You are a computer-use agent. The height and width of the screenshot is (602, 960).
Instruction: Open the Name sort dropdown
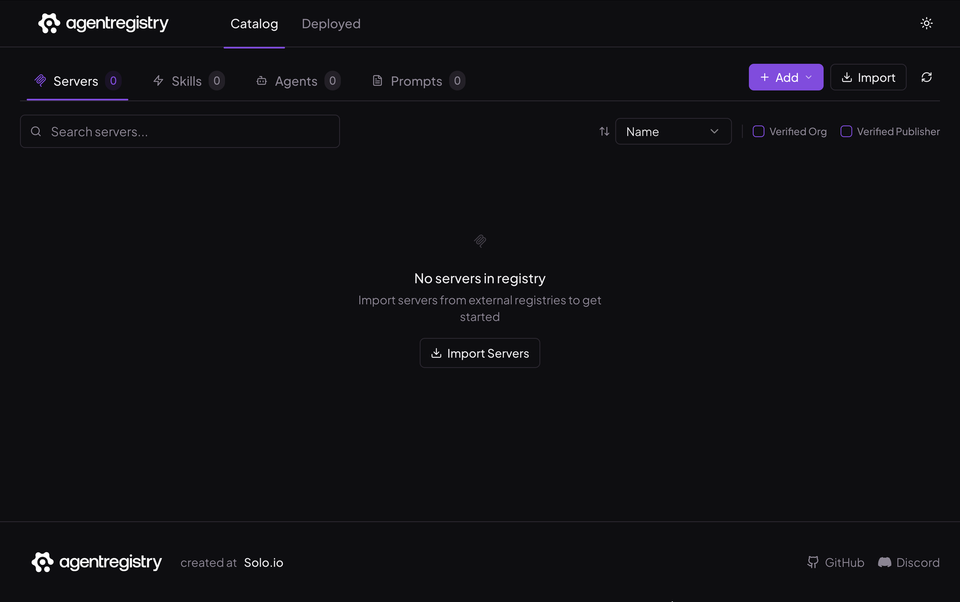[x=673, y=131]
